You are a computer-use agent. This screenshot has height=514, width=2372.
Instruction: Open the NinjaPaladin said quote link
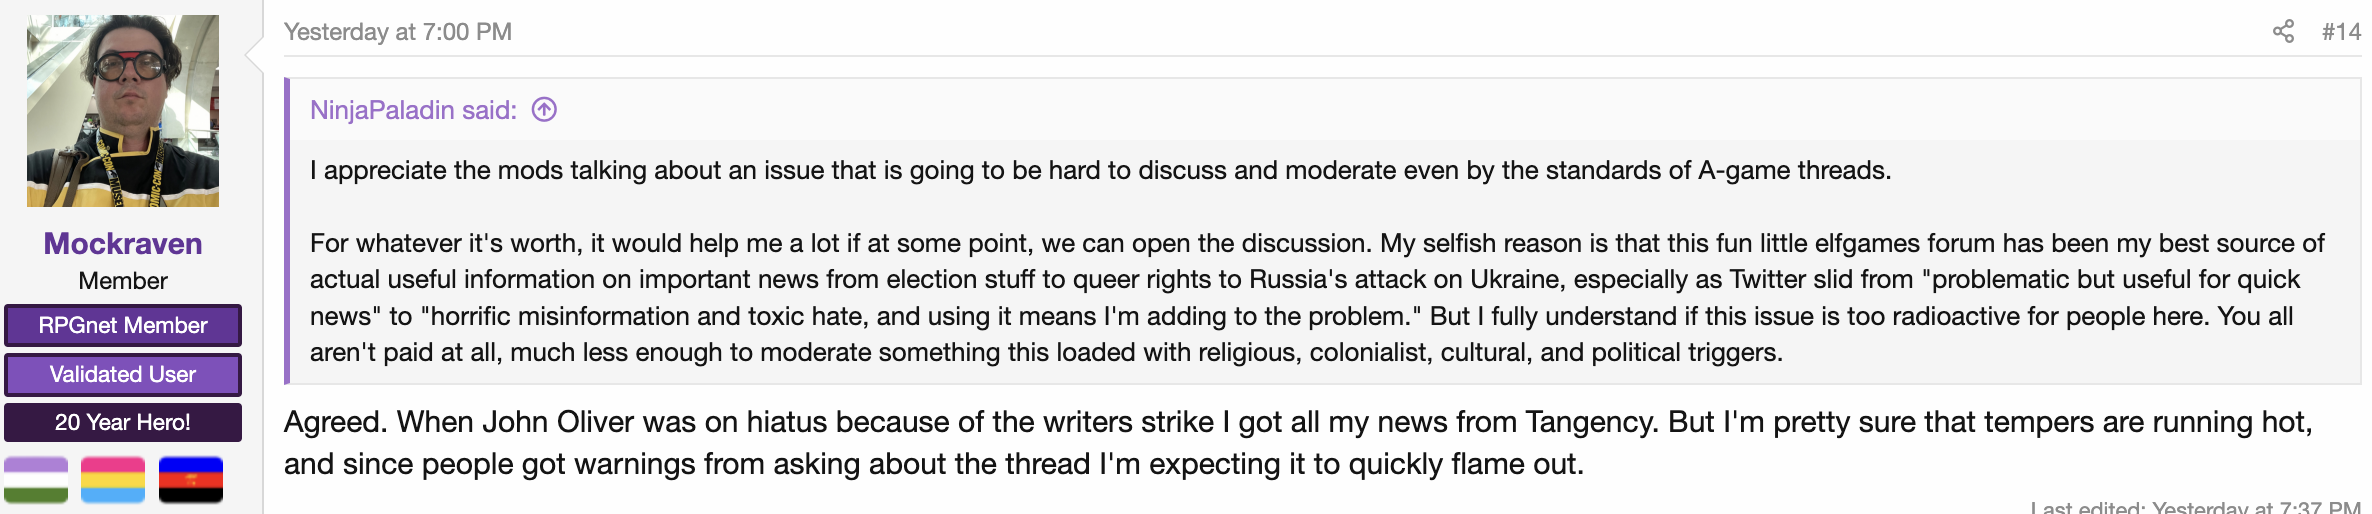(x=413, y=110)
